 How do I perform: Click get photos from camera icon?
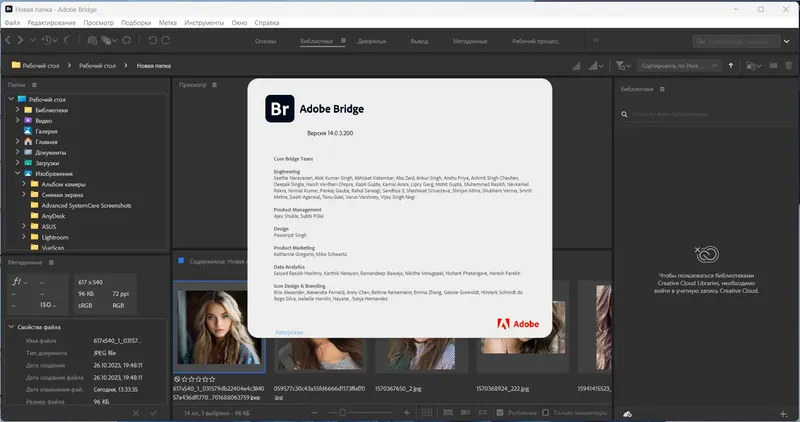tap(92, 40)
